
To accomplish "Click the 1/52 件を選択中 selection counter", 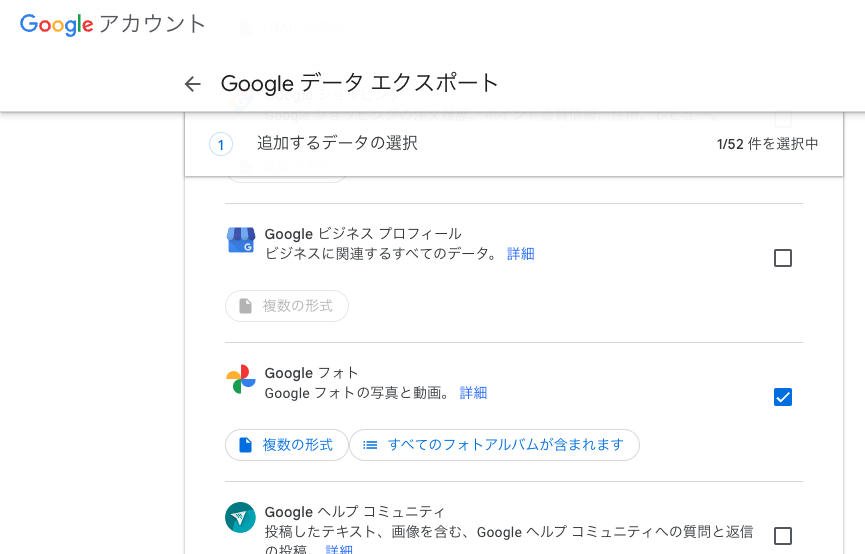I will point(767,144).
